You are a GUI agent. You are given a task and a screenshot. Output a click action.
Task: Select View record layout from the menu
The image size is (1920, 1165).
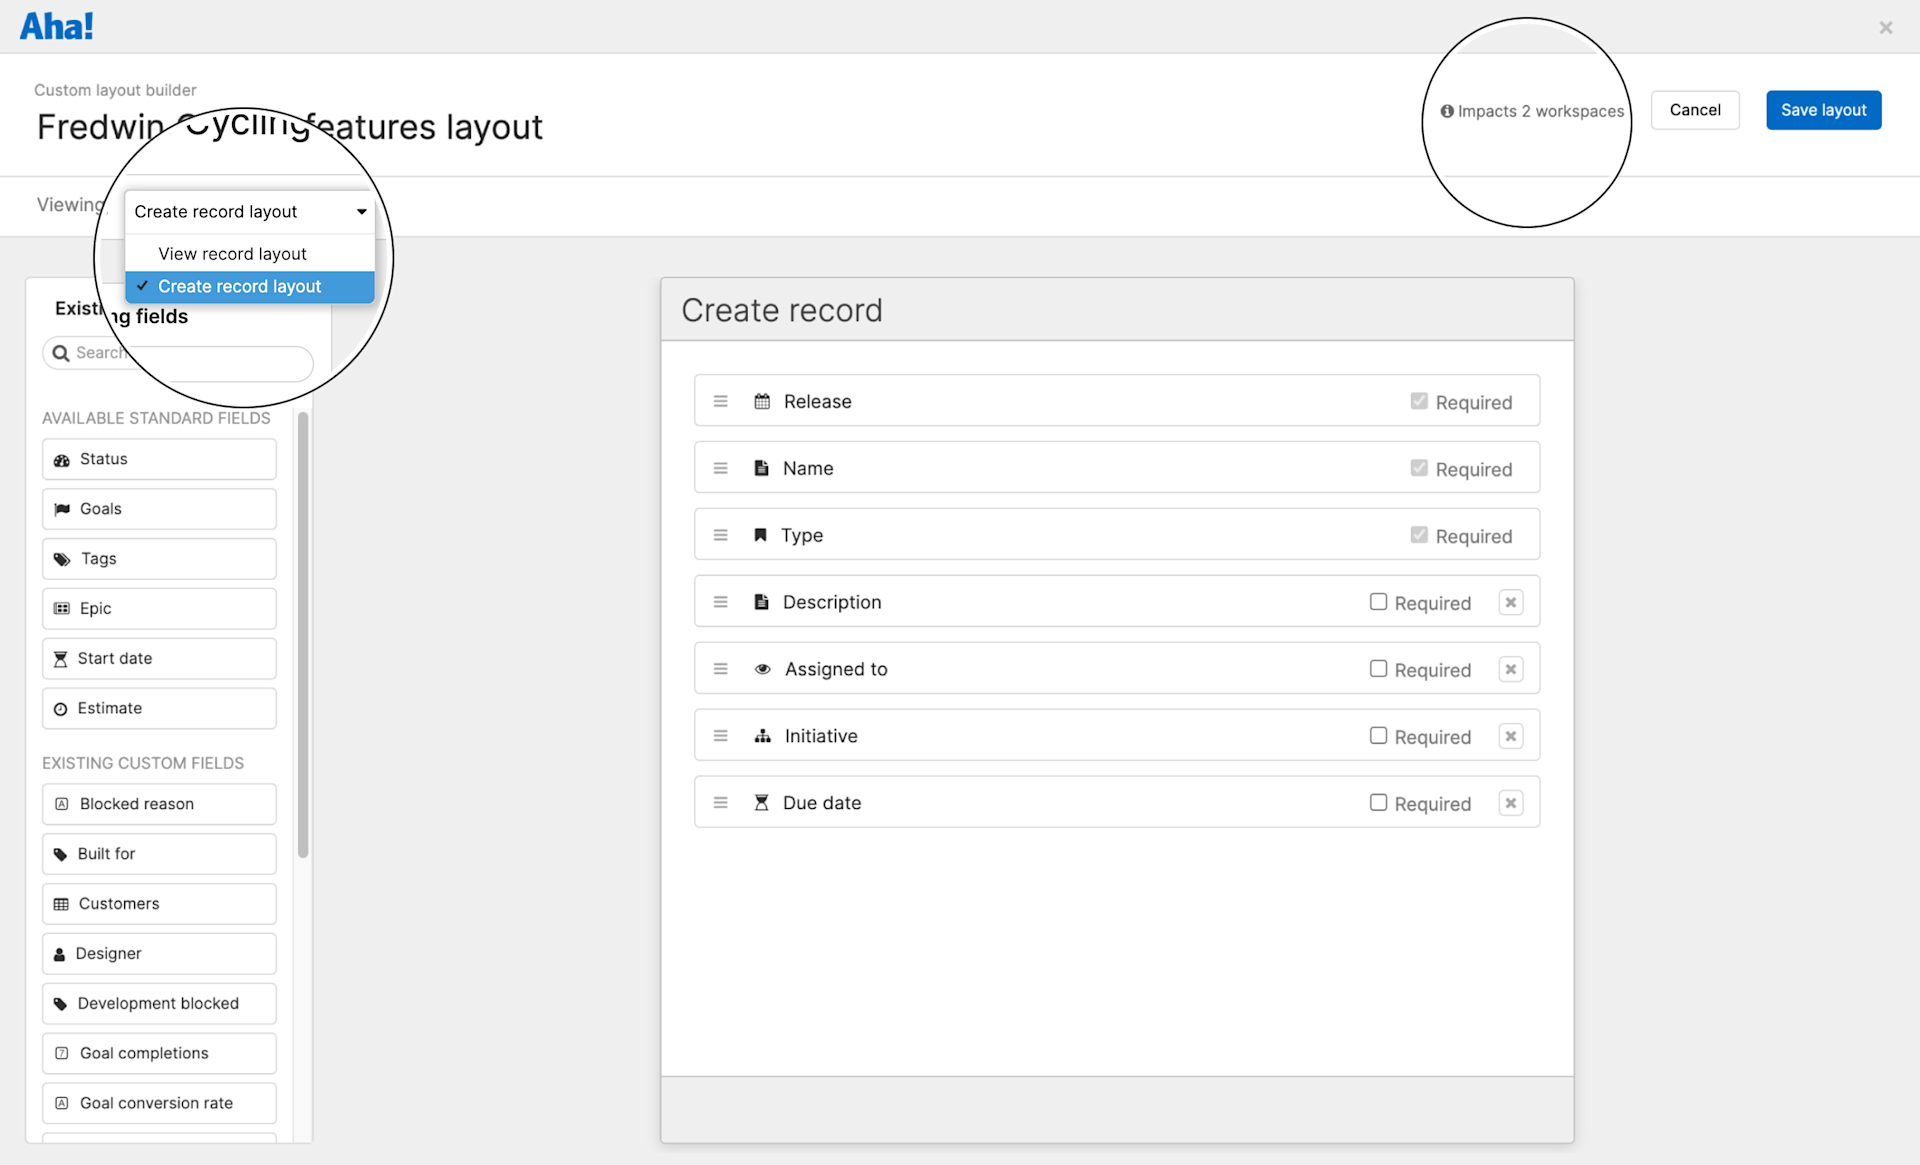pyautogui.click(x=232, y=253)
